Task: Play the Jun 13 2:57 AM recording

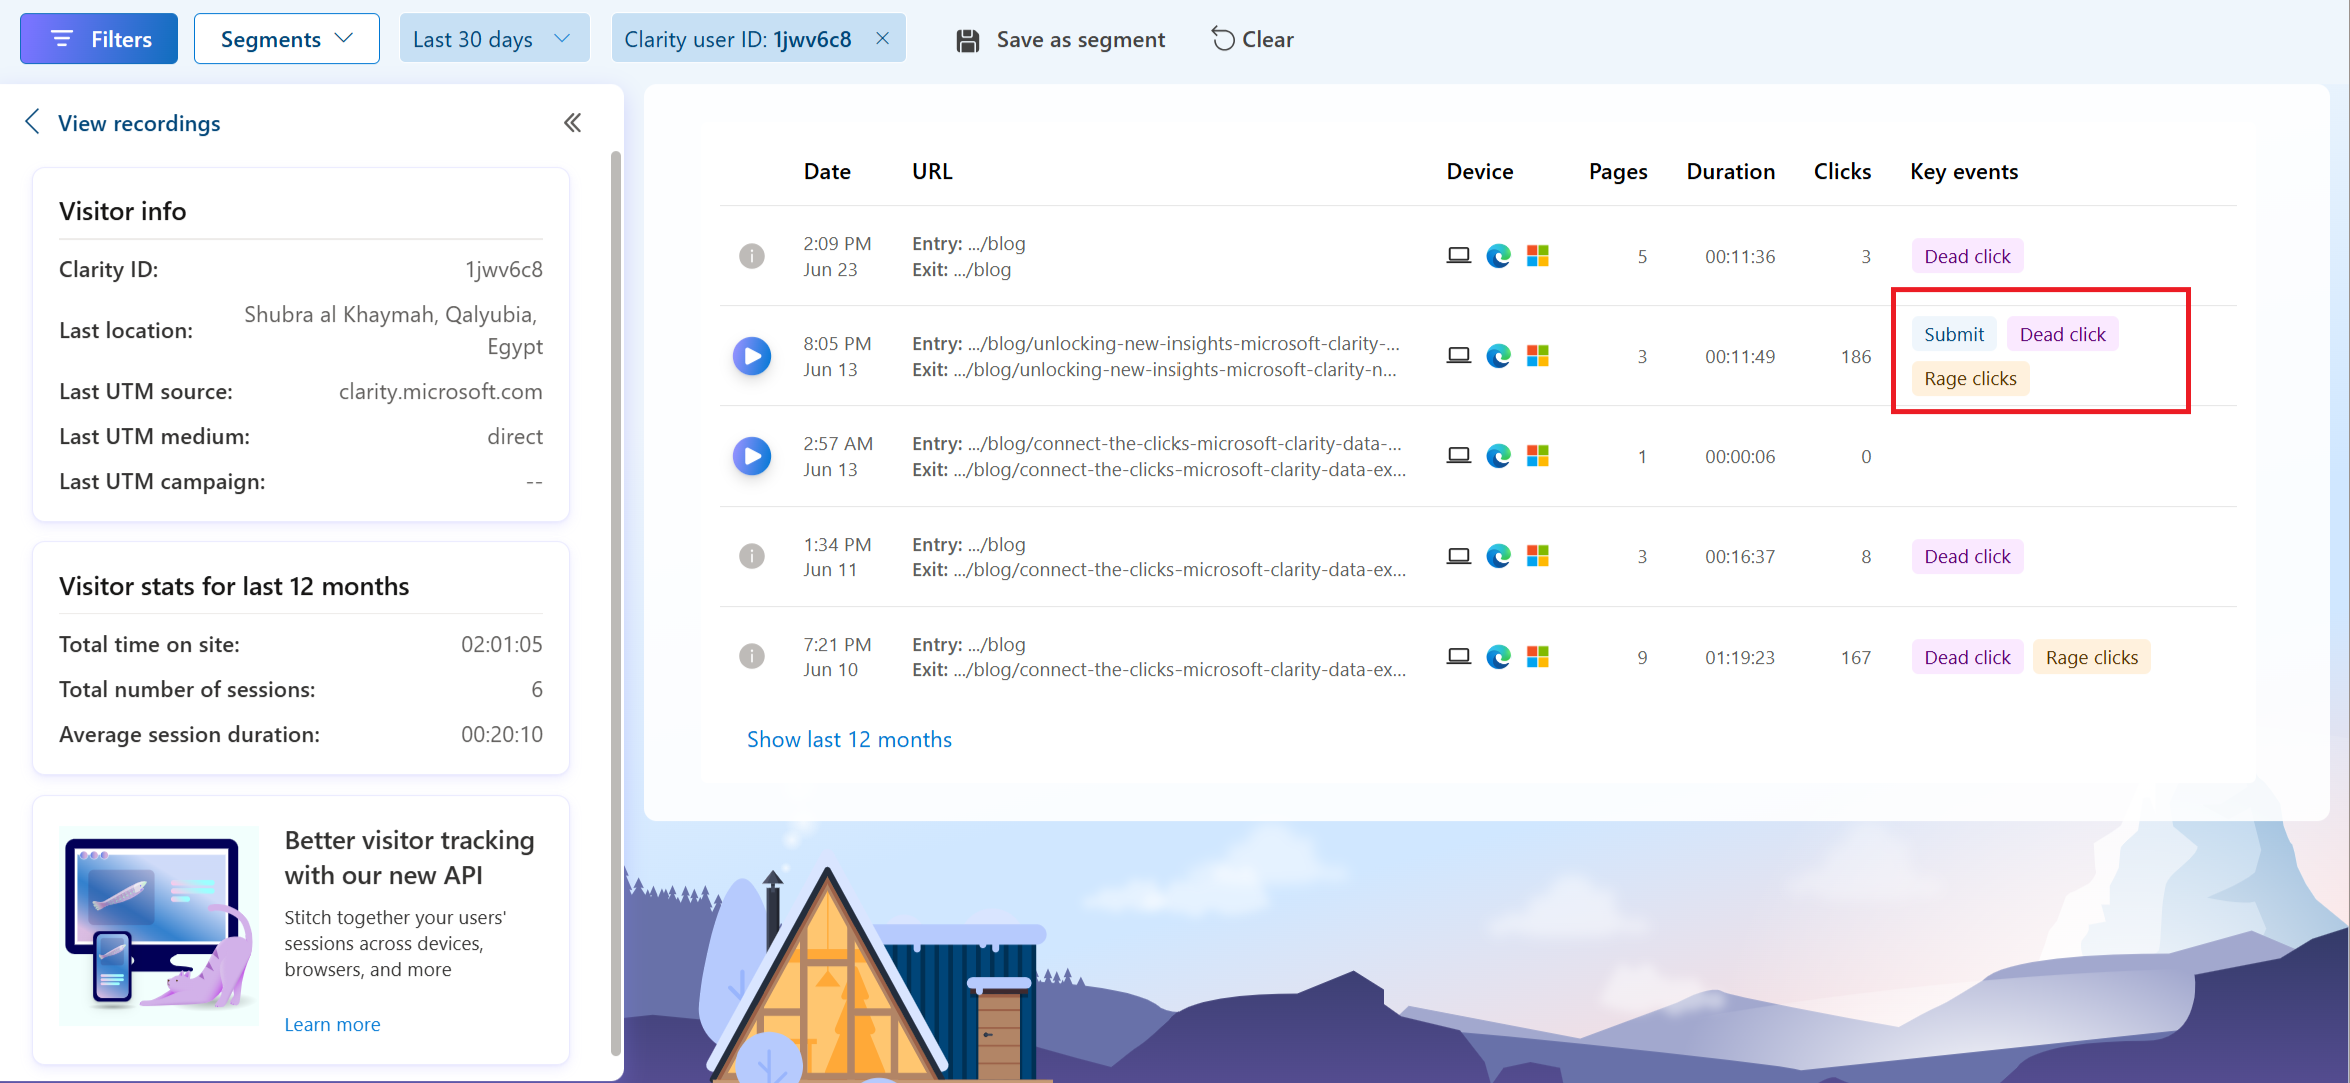Action: tap(751, 456)
